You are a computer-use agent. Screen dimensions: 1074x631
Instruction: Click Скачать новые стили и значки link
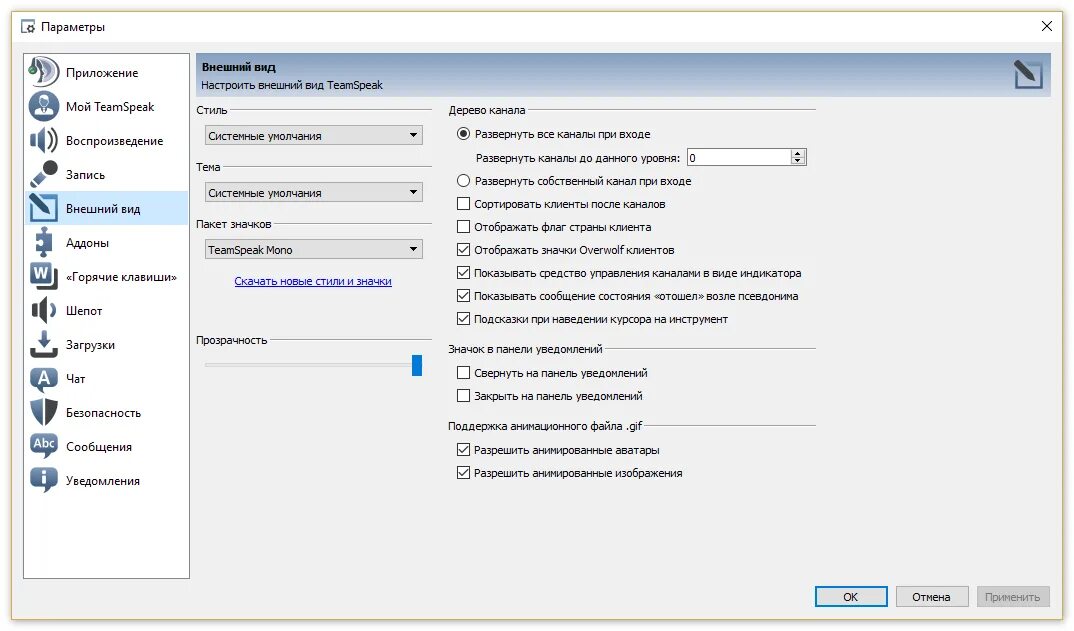click(313, 281)
